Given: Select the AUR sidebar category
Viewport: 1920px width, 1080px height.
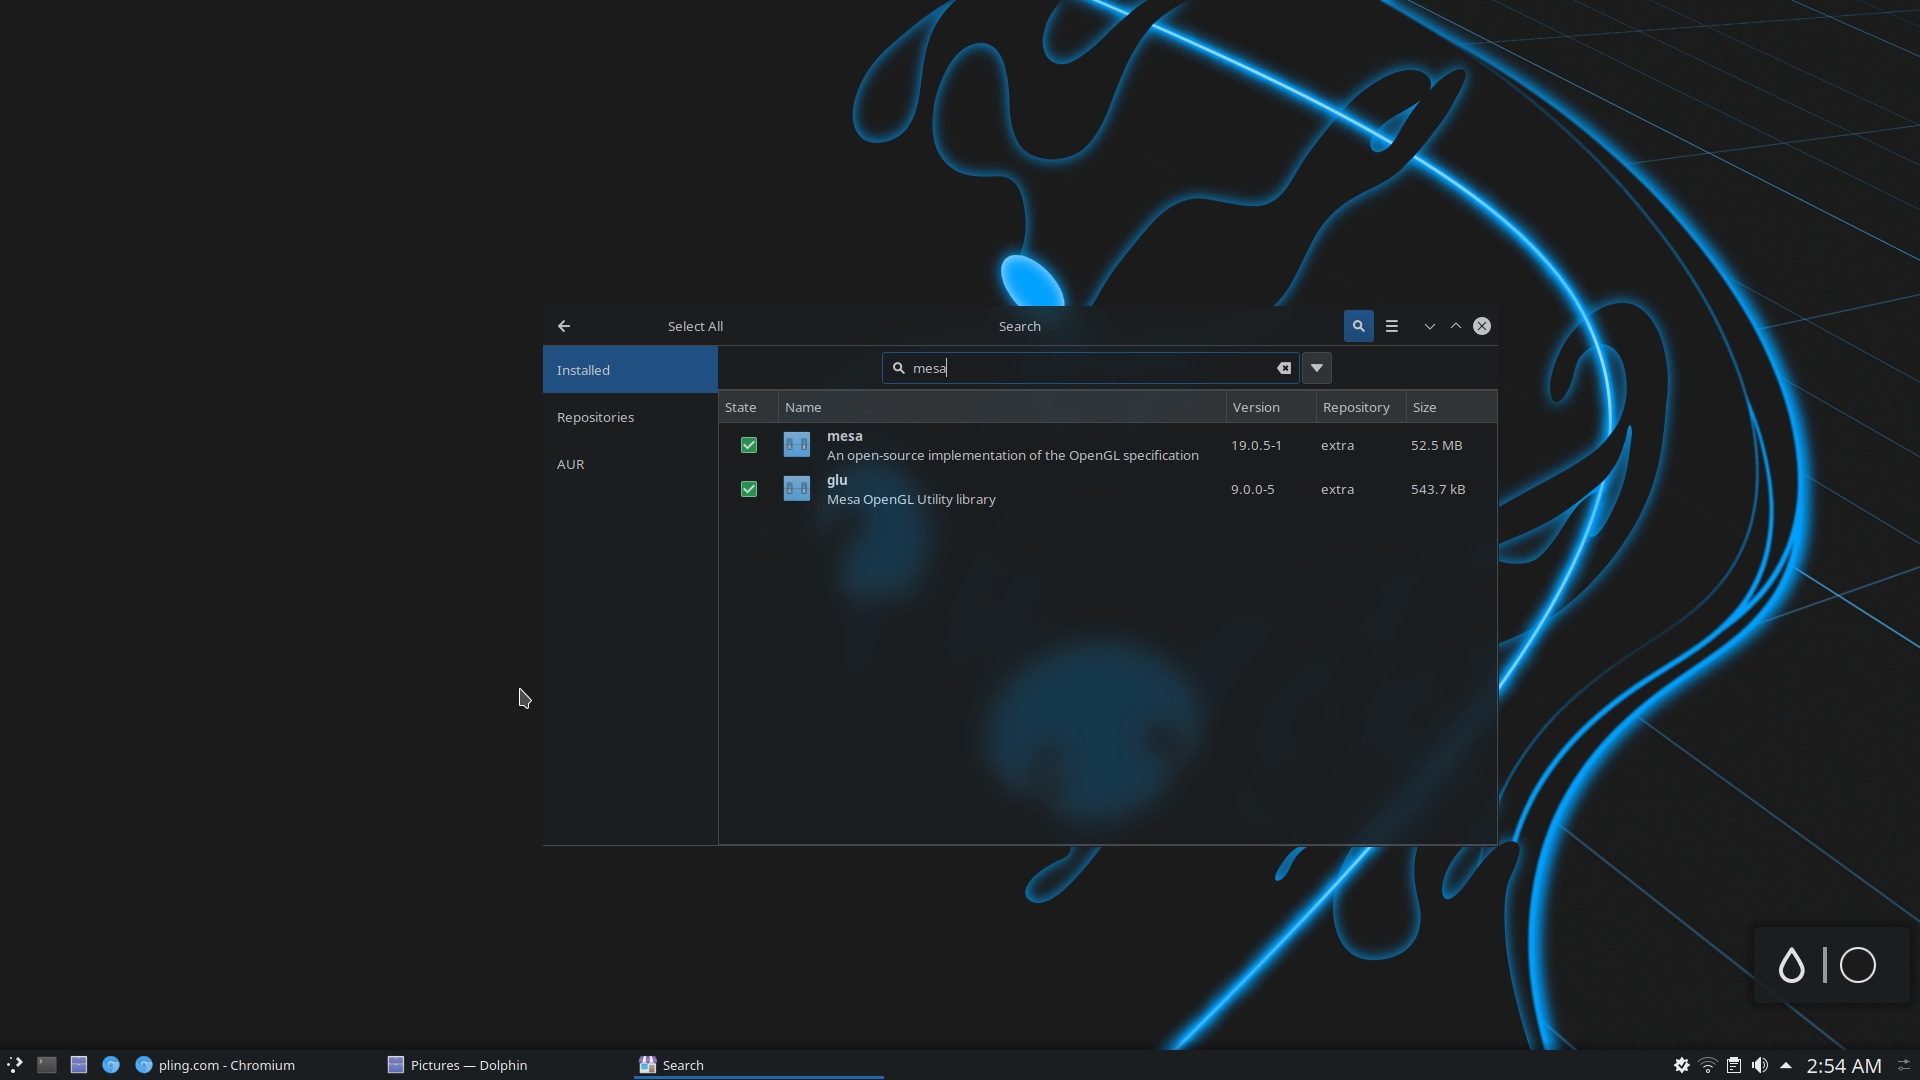Looking at the screenshot, I should (630, 464).
